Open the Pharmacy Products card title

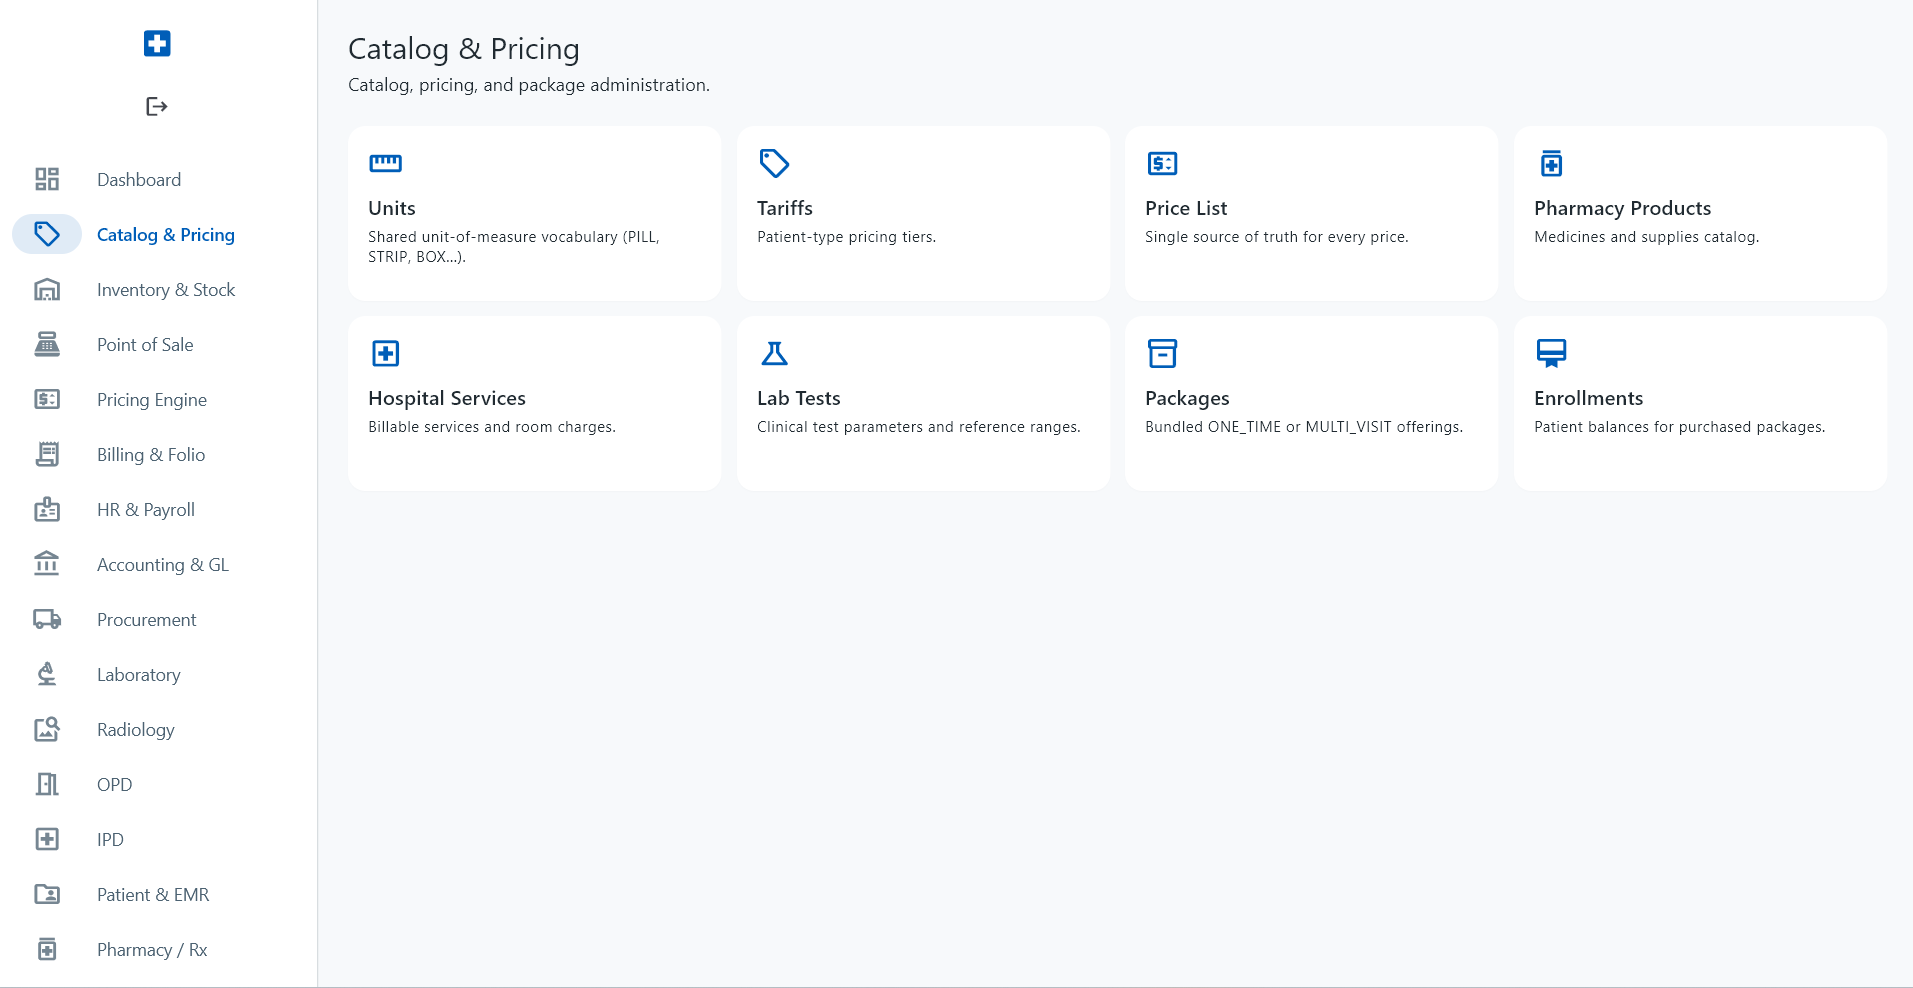point(1623,208)
